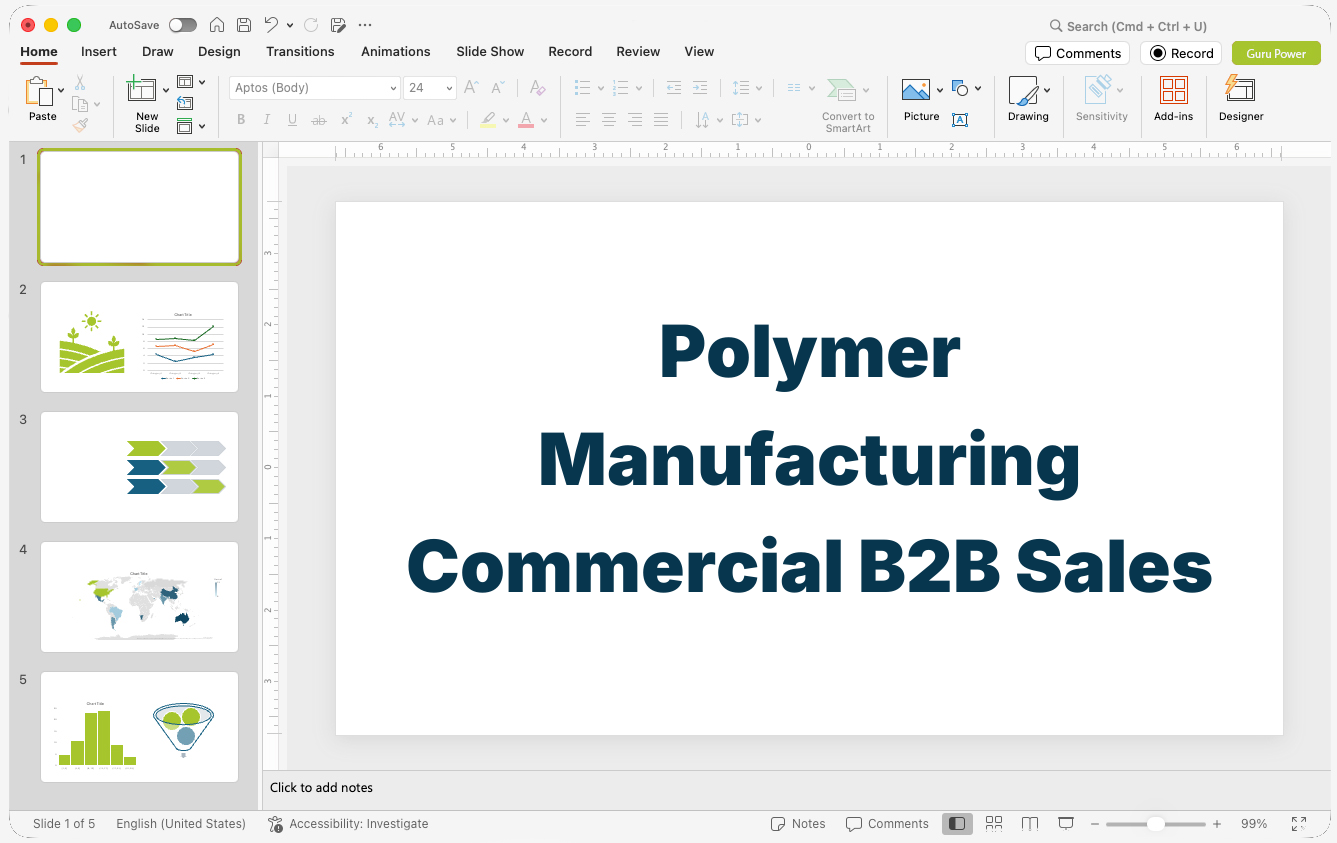This screenshot has width=1337, height=843.
Task: Click the Superscript icon
Action: (x=346, y=120)
